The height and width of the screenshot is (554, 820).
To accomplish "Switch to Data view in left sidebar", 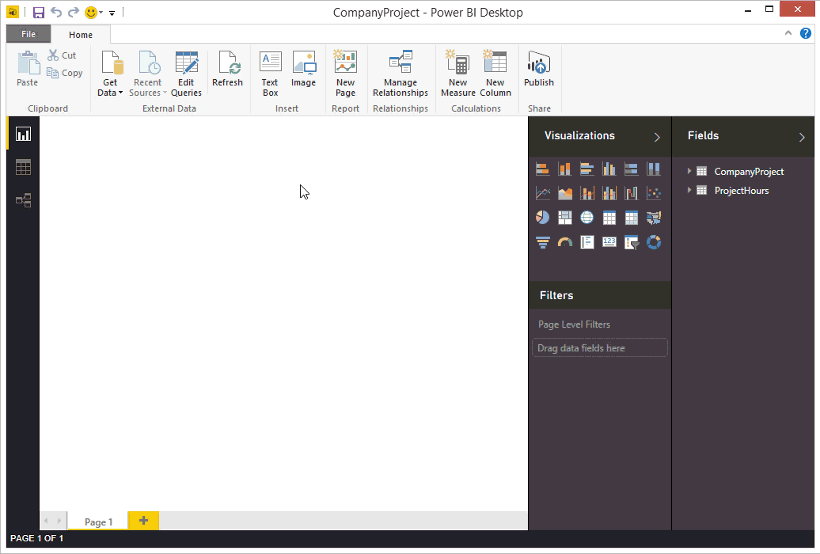I will pyautogui.click(x=24, y=167).
